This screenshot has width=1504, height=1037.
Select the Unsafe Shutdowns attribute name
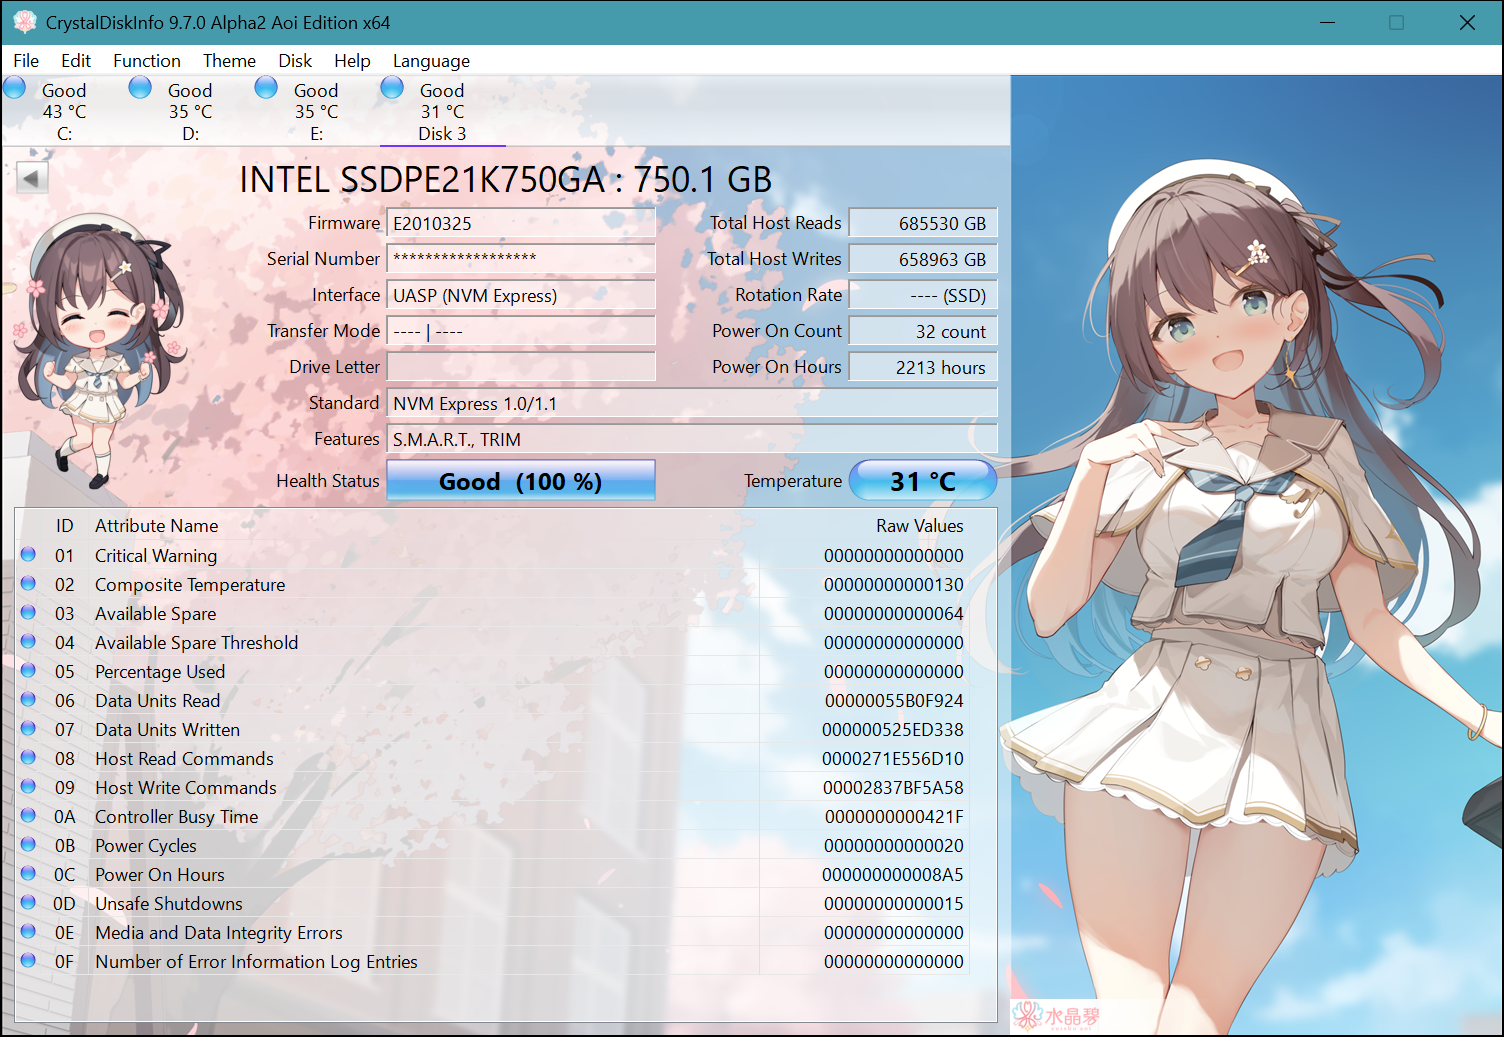(168, 903)
